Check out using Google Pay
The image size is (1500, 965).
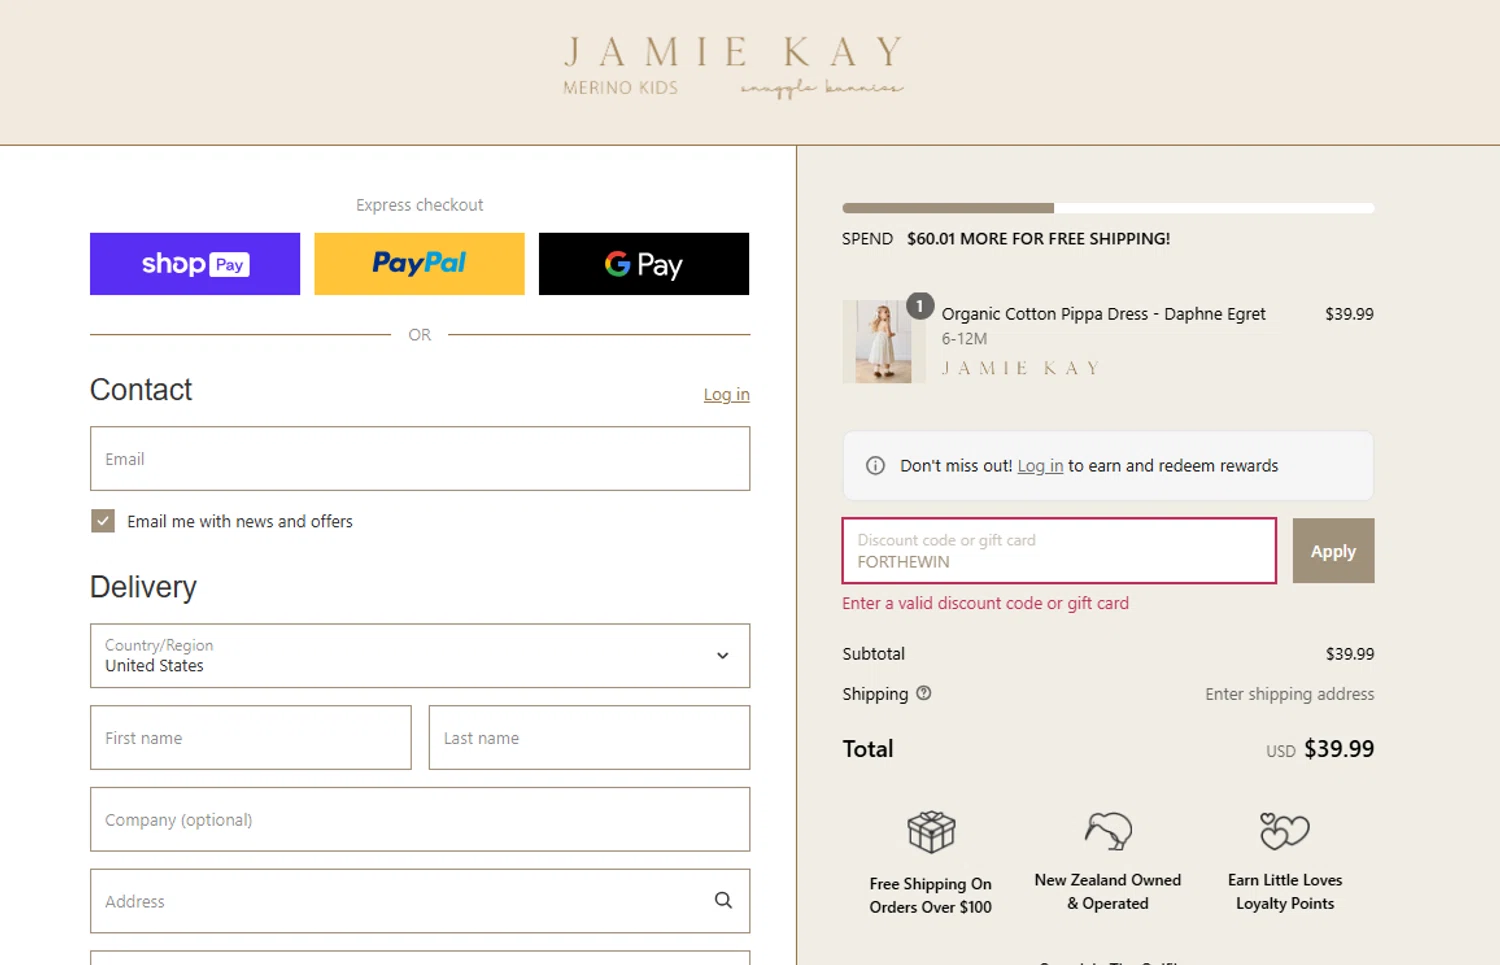point(644,264)
